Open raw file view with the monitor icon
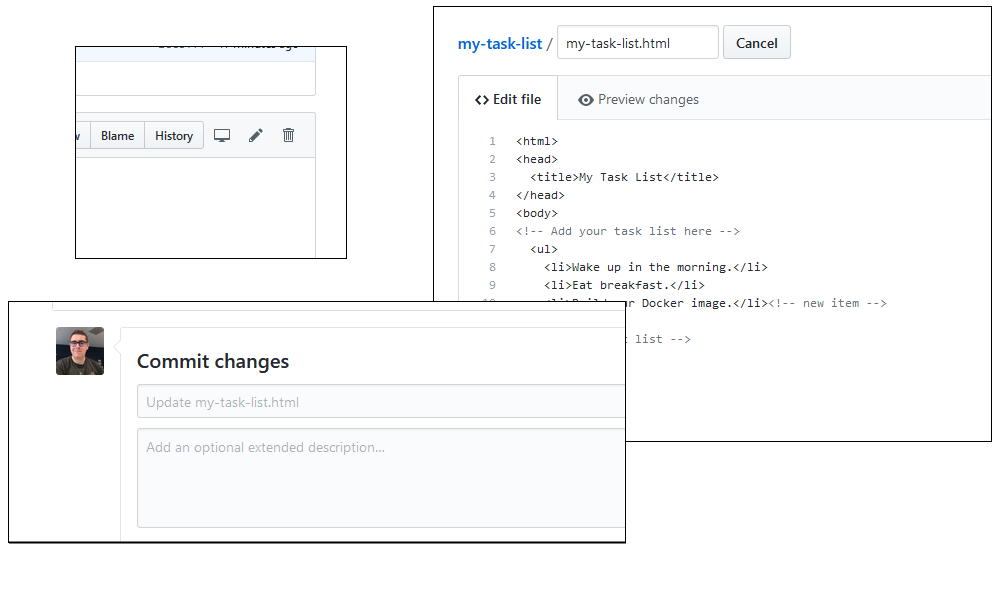 click(221, 135)
